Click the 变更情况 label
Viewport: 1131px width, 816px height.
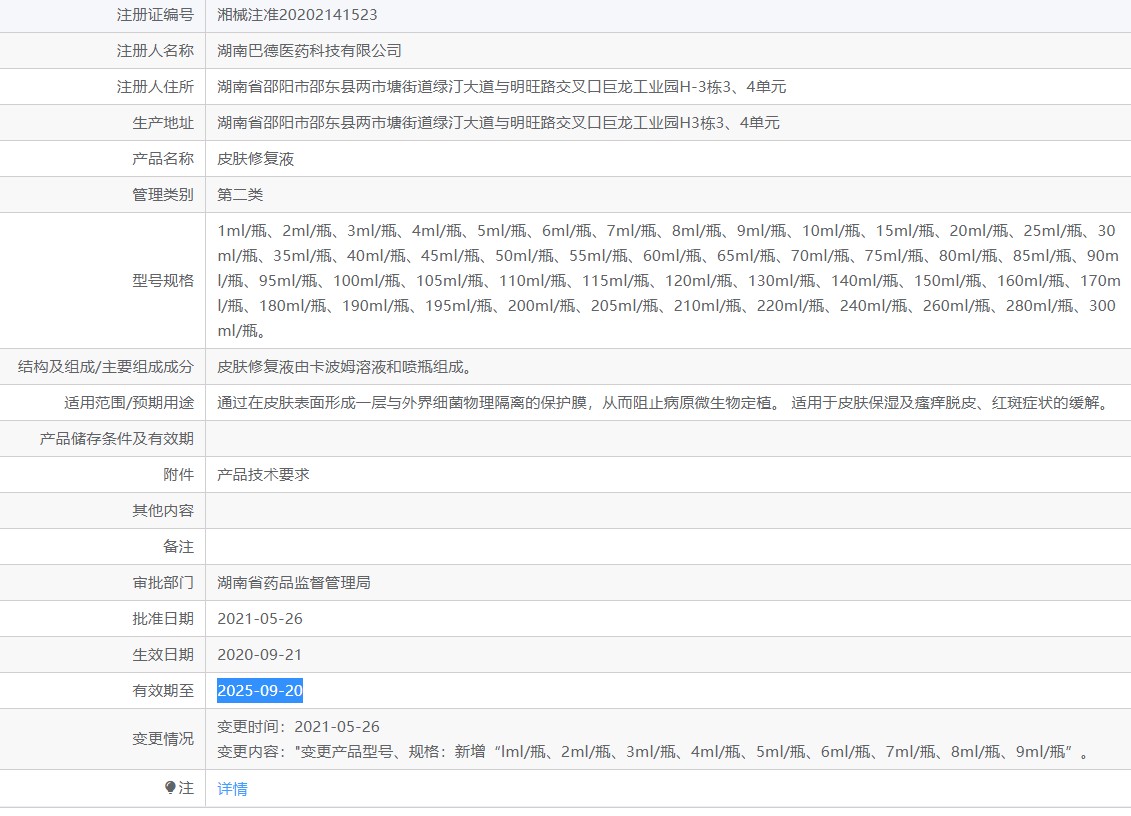[x=163, y=739]
